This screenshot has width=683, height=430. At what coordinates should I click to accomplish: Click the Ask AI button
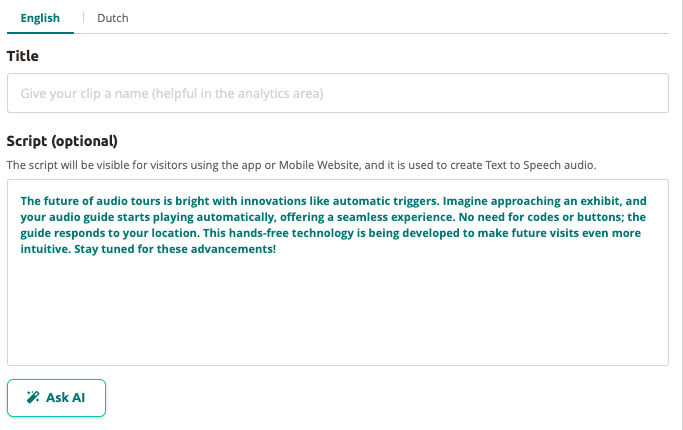[56, 398]
